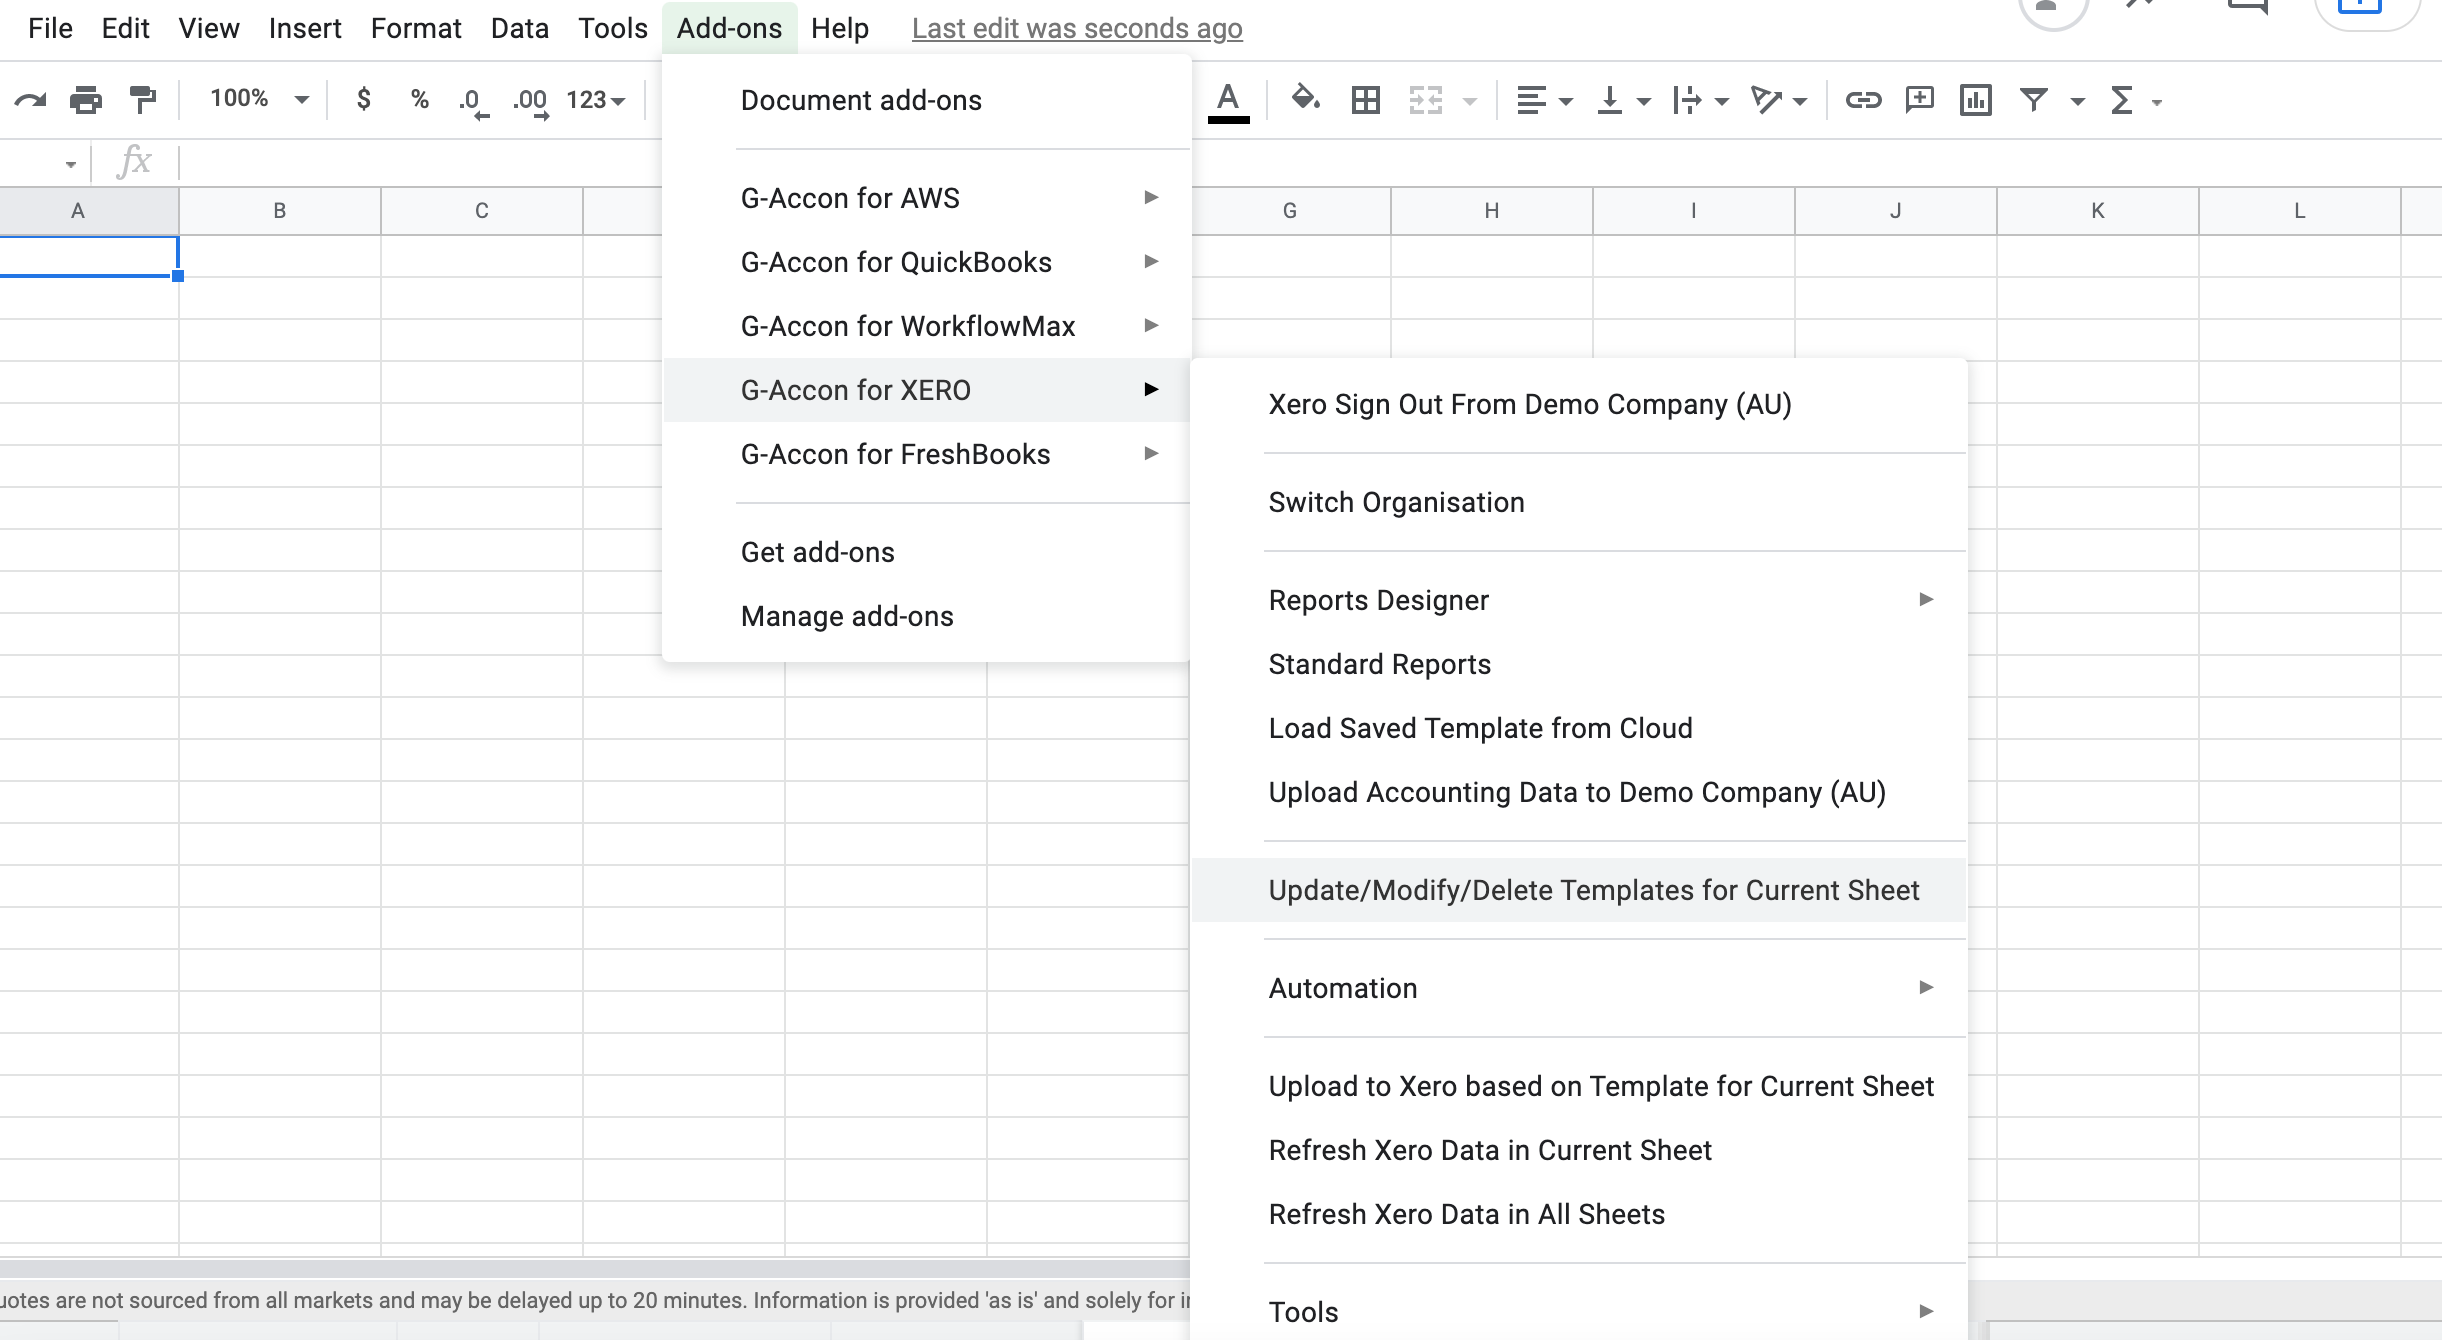The image size is (2442, 1340).
Task: Select column H header
Action: click(x=1492, y=211)
